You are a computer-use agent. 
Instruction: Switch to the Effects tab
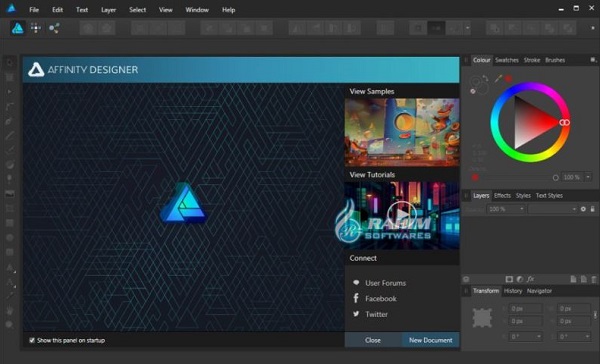point(502,196)
